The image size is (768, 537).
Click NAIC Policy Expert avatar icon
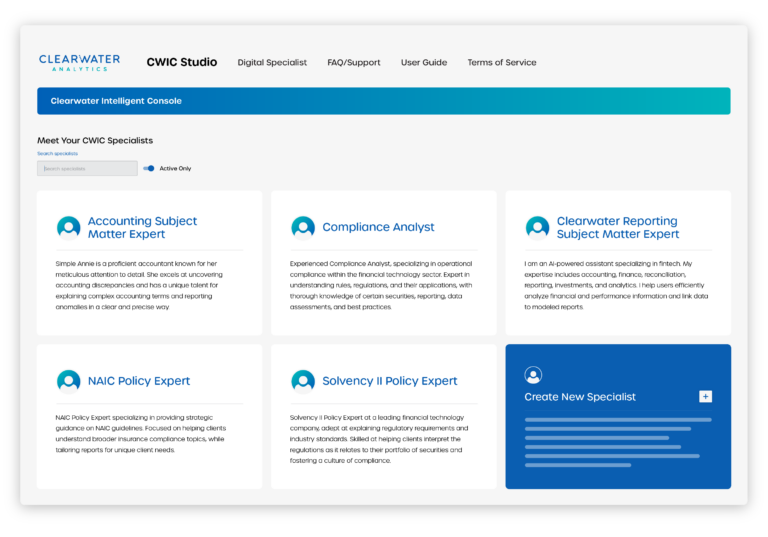pos(69,382)
